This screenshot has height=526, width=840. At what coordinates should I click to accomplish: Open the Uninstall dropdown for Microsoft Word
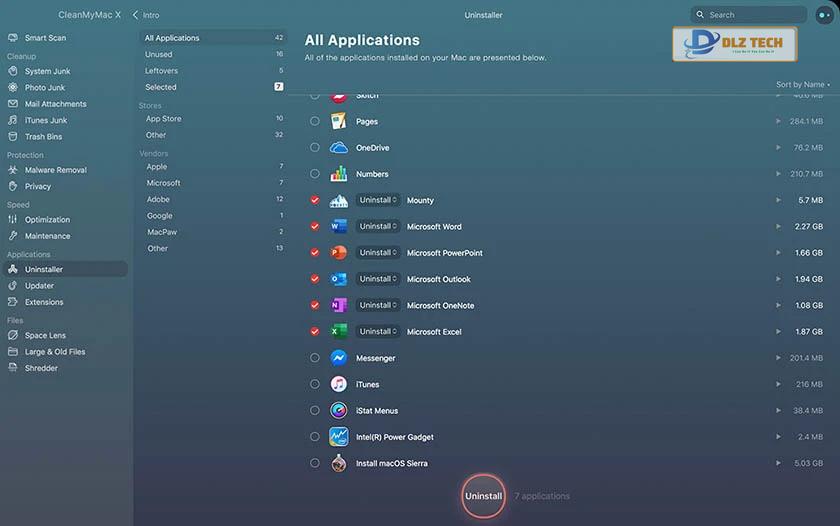378,226
